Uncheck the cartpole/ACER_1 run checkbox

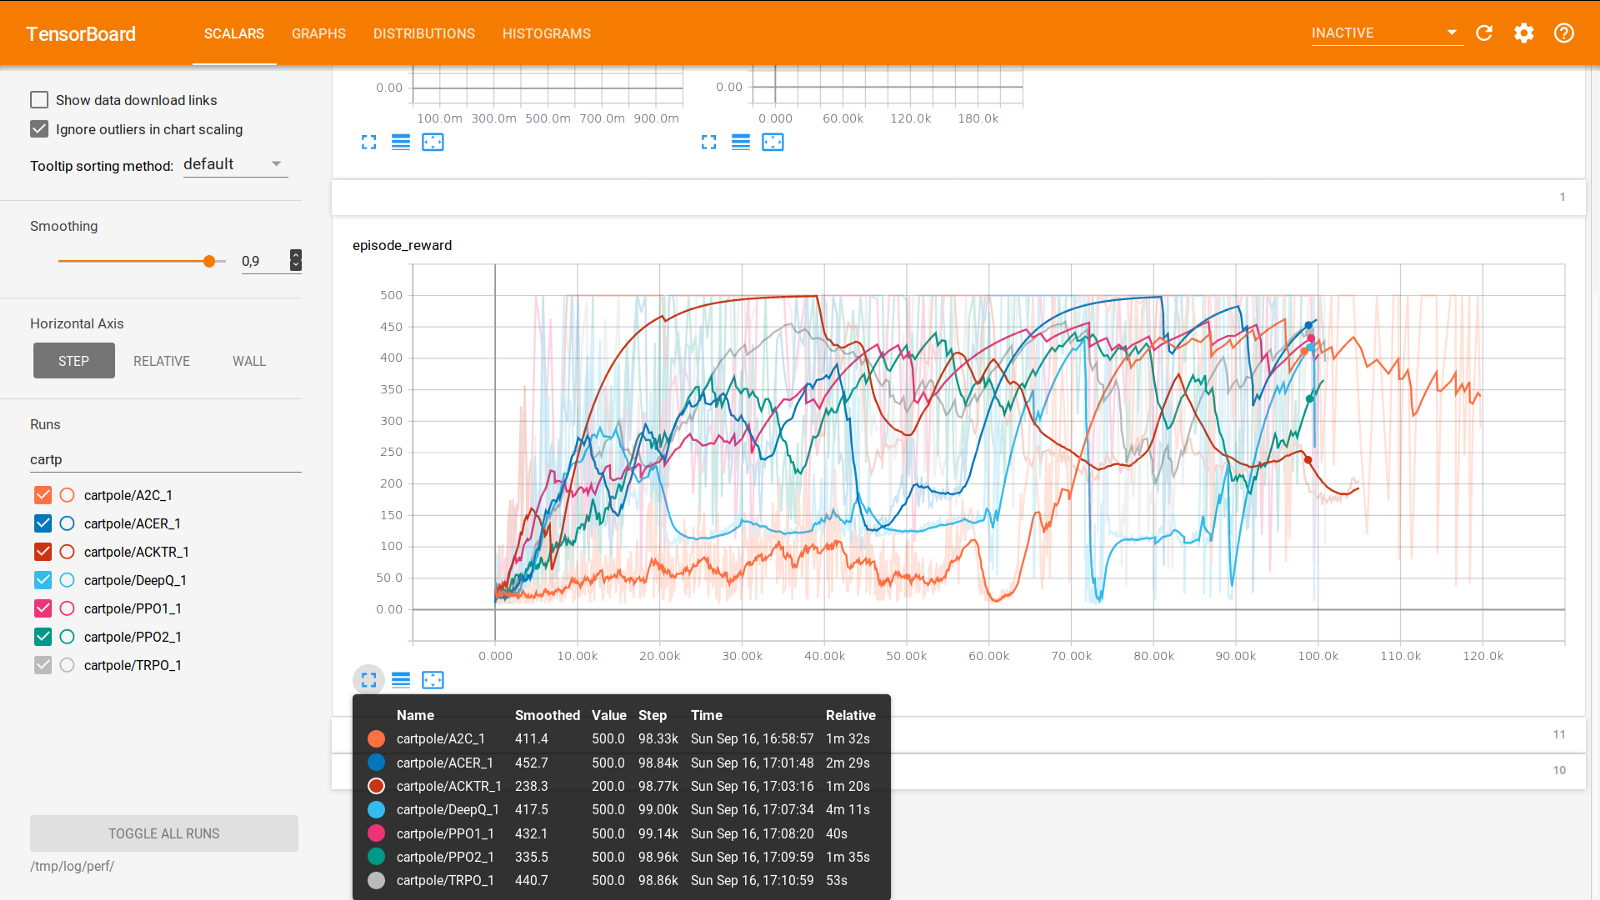pyautogui.click(x=43, y=523)
